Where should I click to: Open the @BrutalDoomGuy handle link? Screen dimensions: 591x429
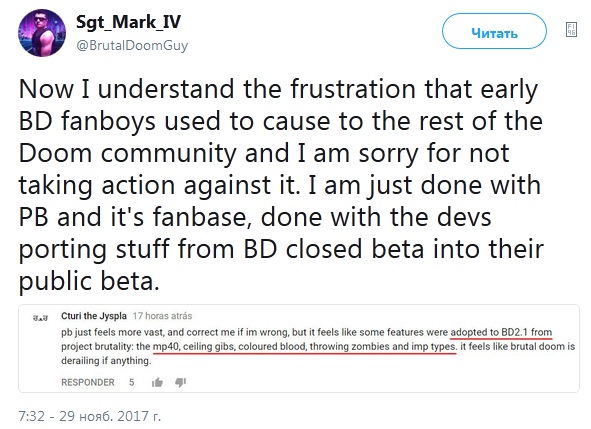(x=132, y=45)
